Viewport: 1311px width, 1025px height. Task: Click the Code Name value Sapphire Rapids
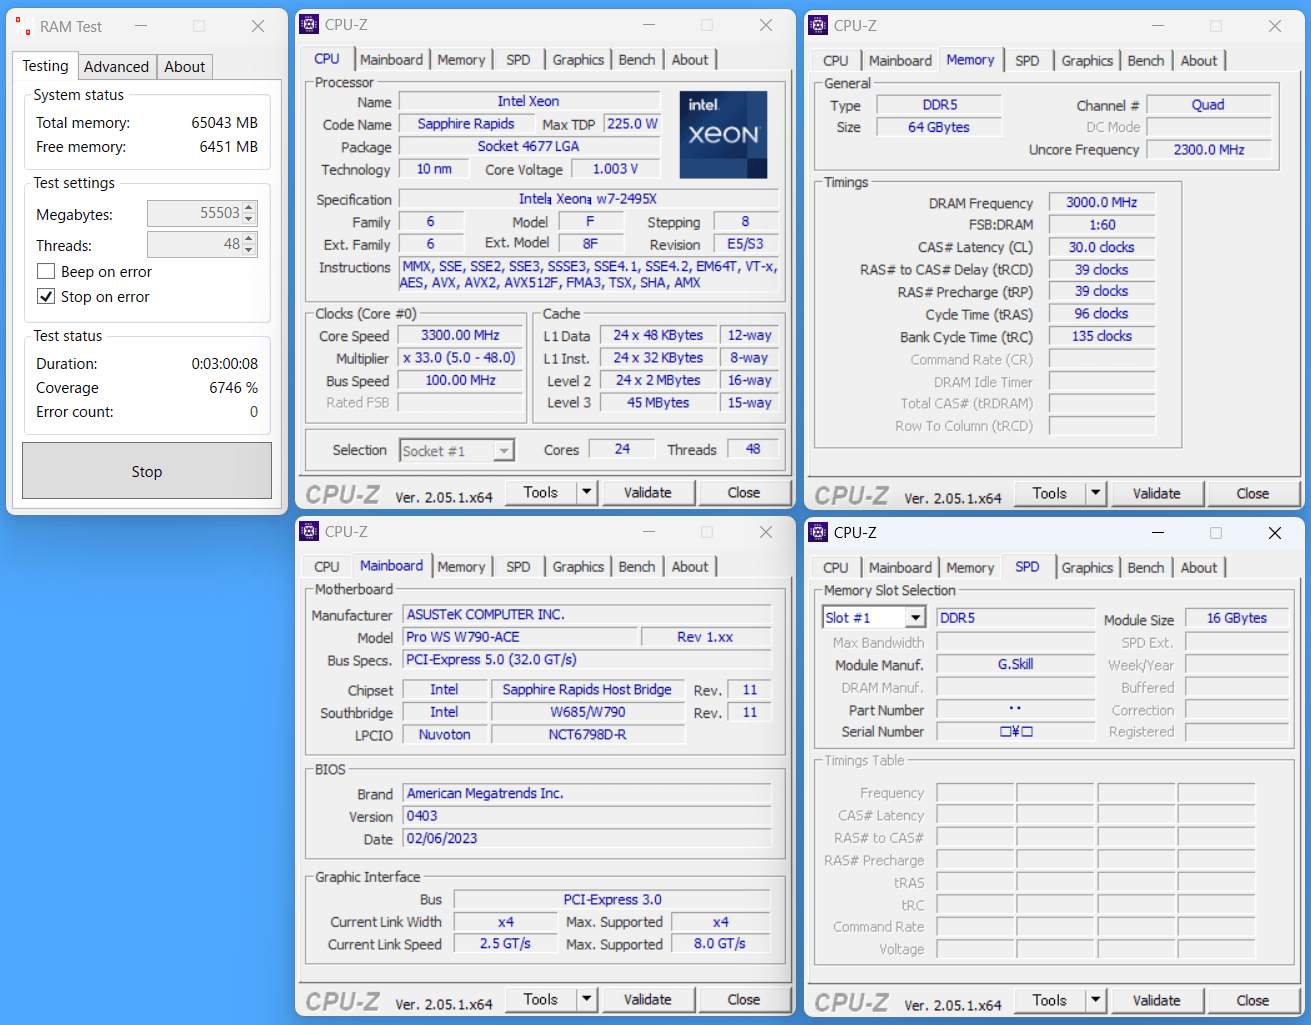(466, 124)
